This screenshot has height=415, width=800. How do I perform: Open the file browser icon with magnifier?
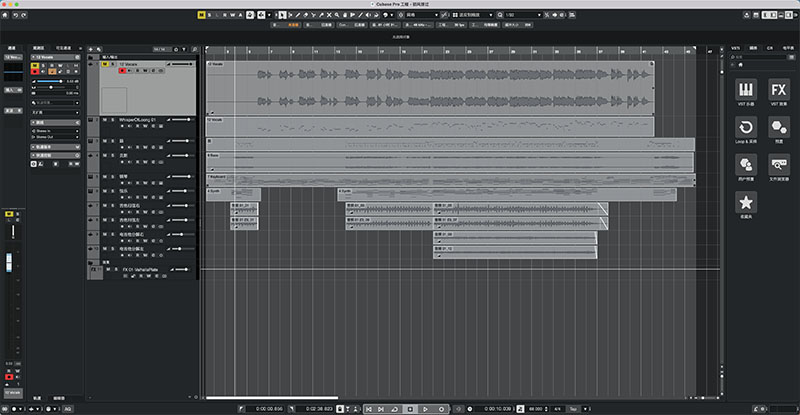[779, 164]
